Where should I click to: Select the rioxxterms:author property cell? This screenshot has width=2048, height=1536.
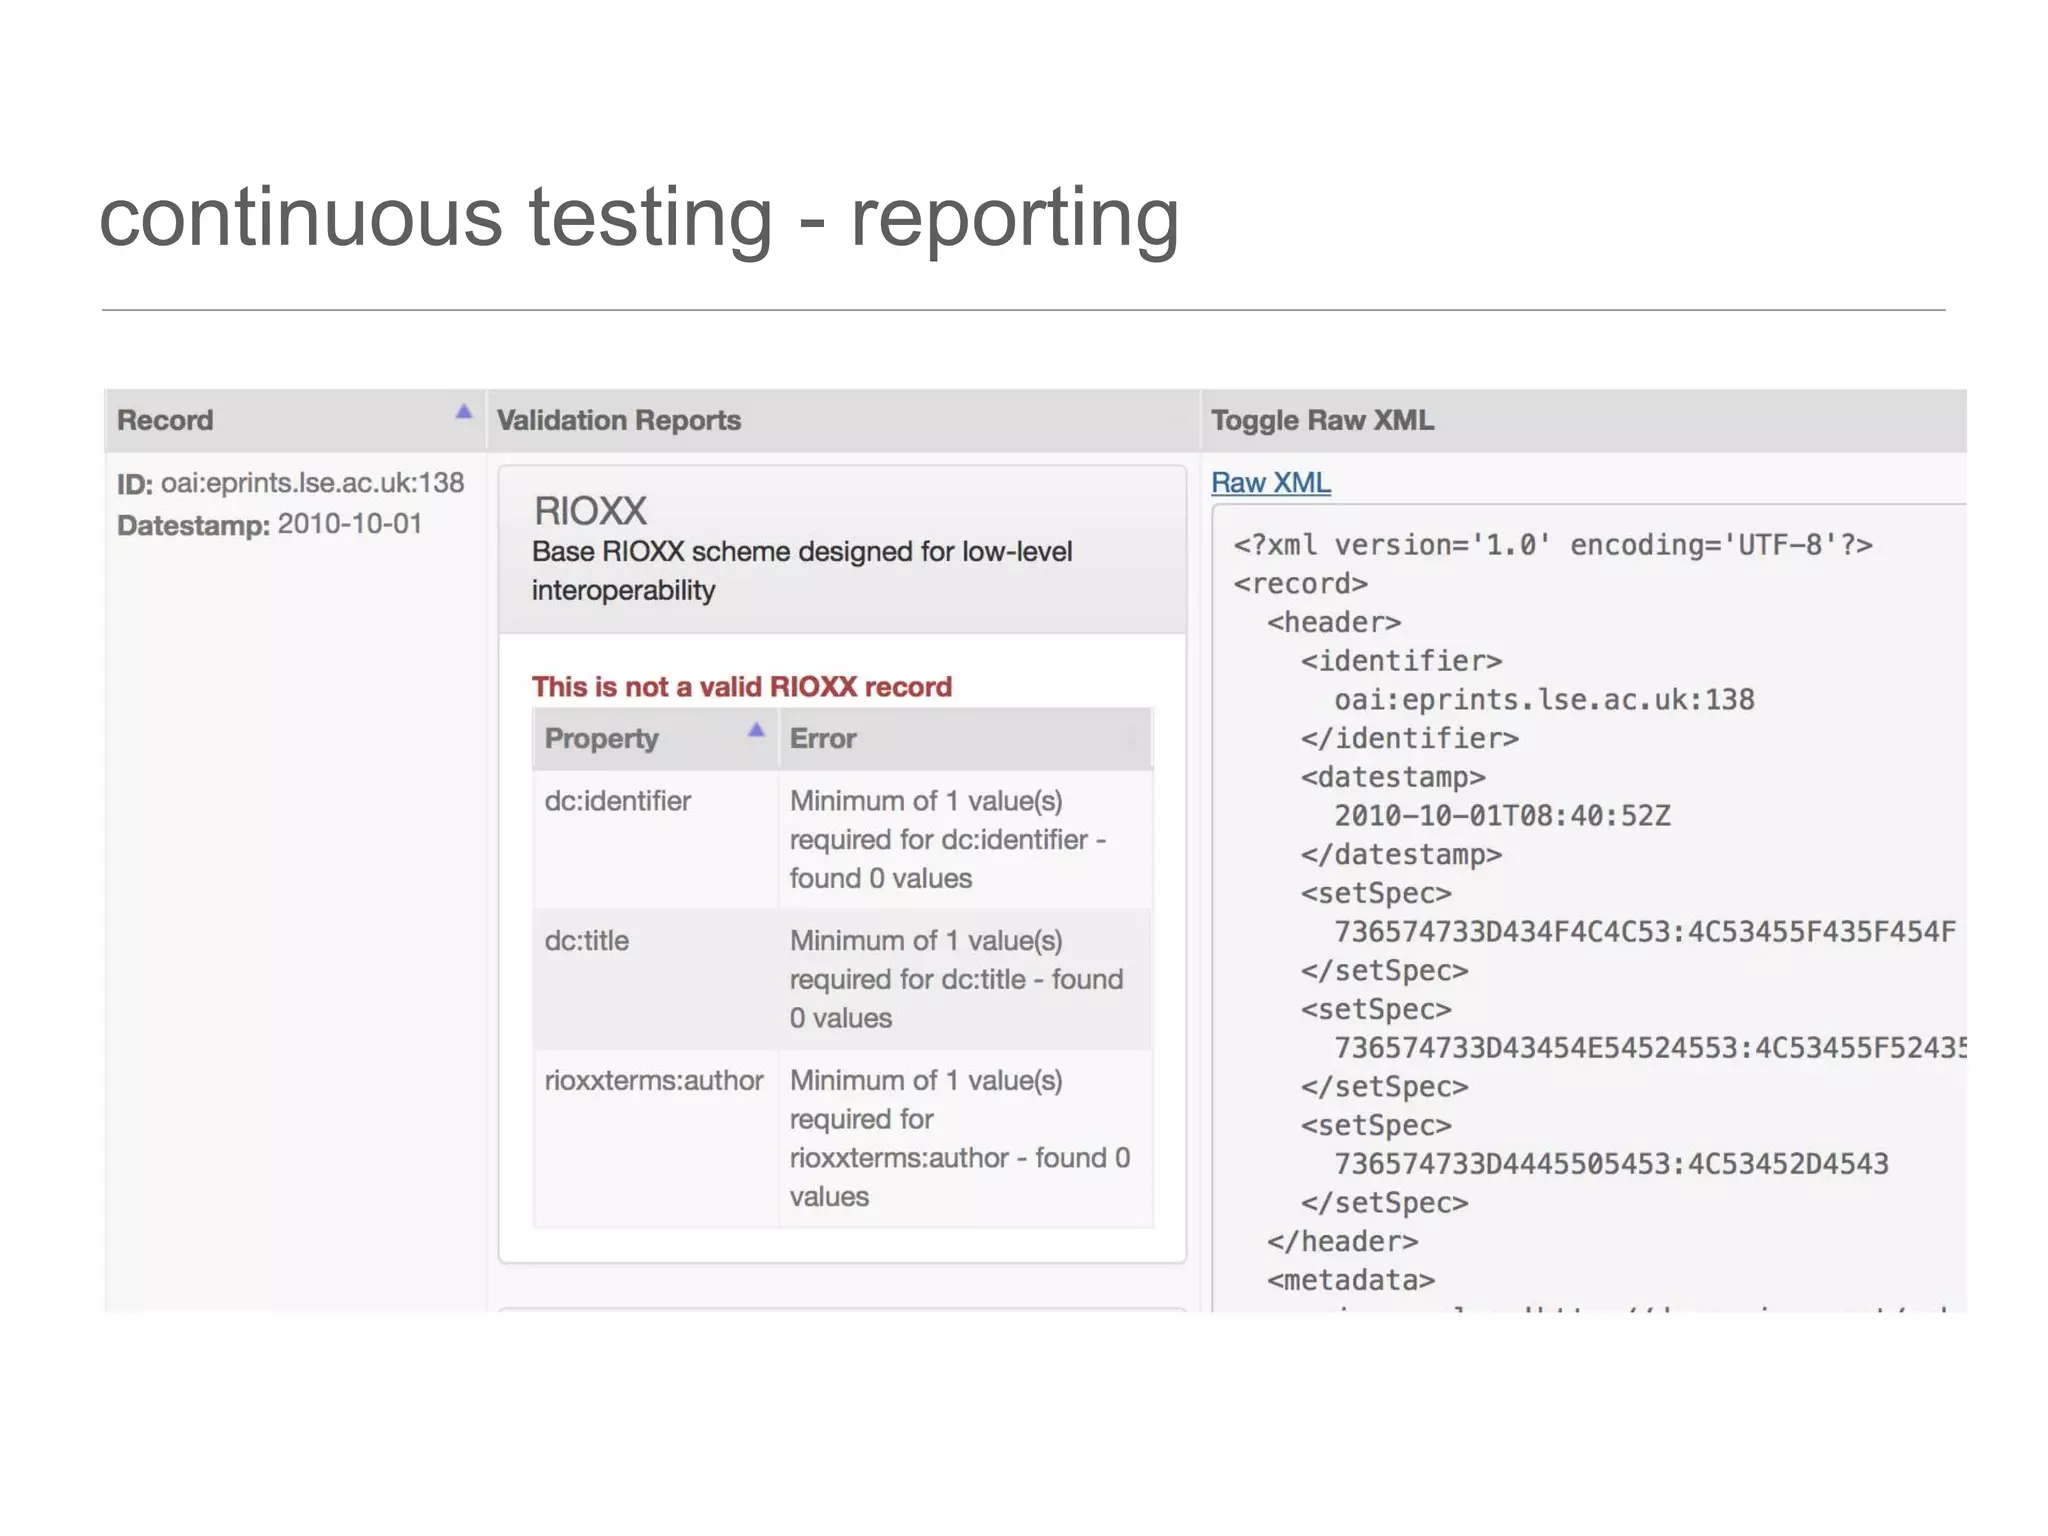click(655, 1139)
